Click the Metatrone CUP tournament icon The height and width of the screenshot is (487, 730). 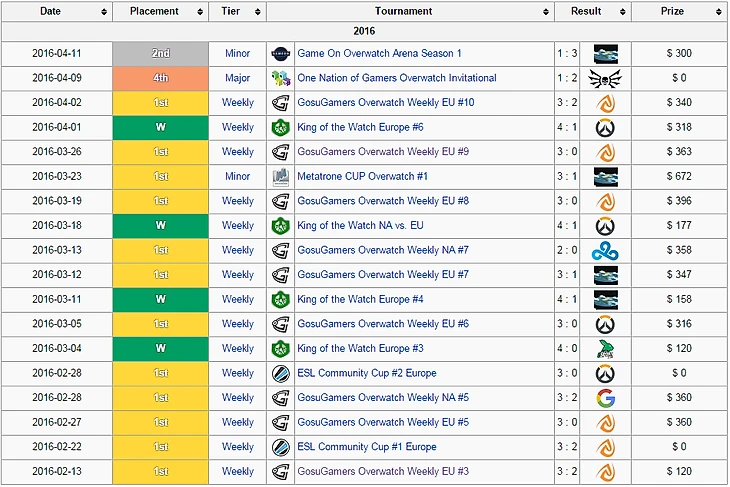click(280, 176)
